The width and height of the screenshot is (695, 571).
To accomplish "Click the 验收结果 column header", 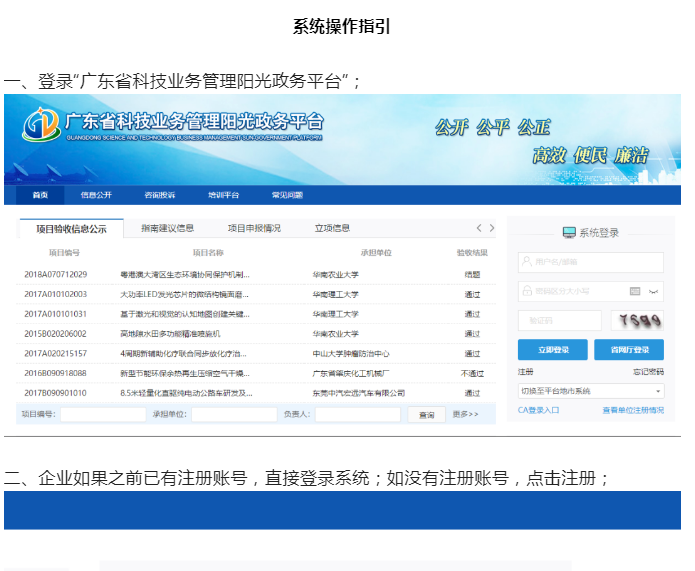I will click(x=472, y=253).
